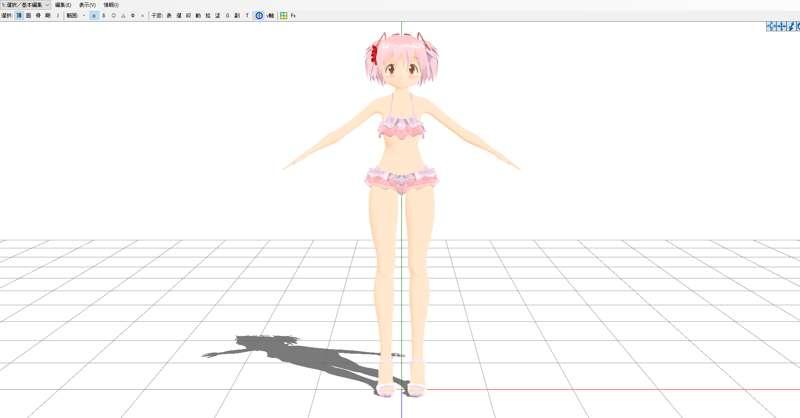The width and height of the screenshot is (800, 418).
Task: Open the 編集(E) menu
Action: point(63,5)
